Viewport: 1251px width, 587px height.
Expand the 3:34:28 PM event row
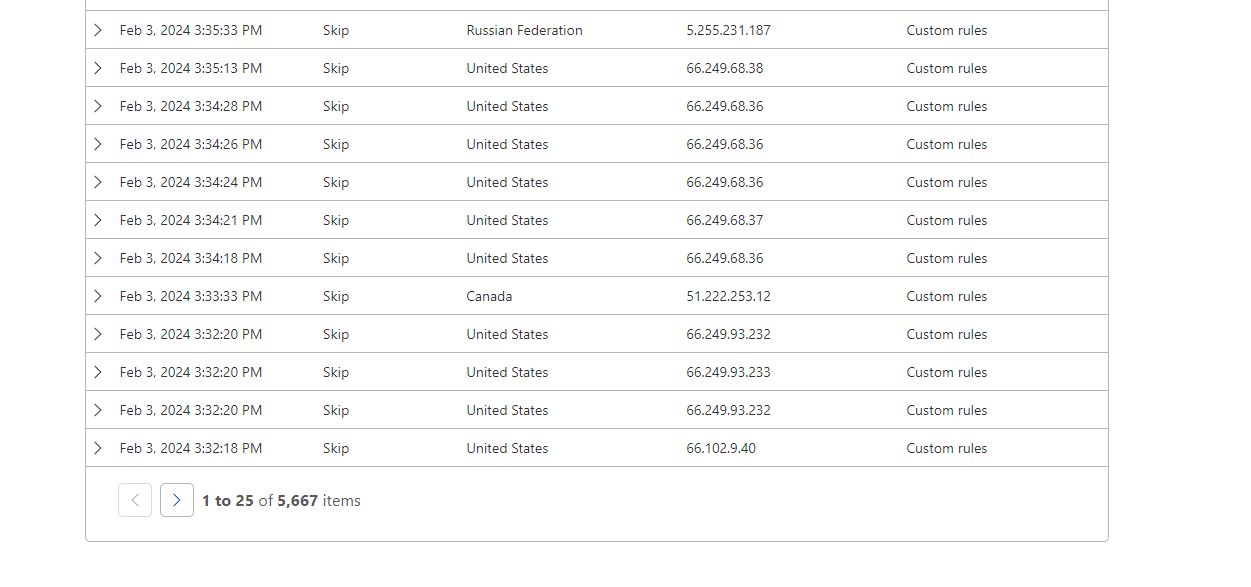click(x=98, y=106)
